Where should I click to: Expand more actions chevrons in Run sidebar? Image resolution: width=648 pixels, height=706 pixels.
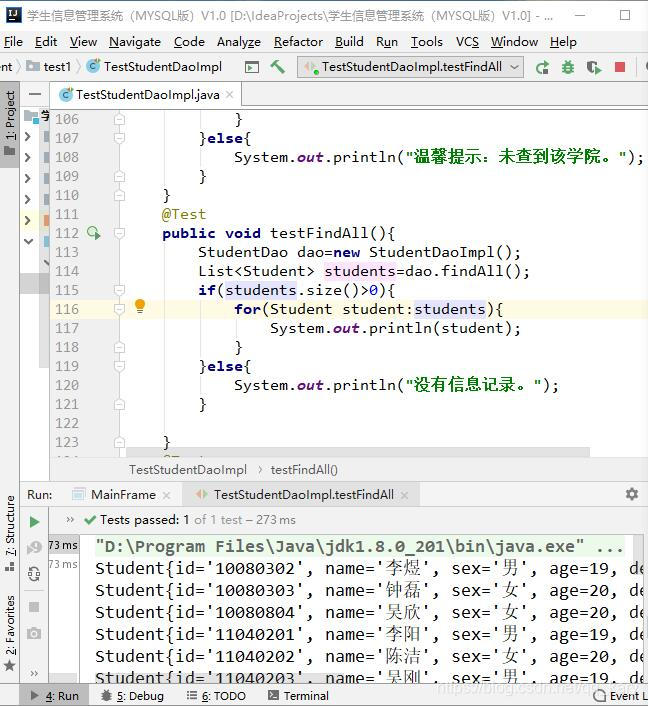[34, 673]
